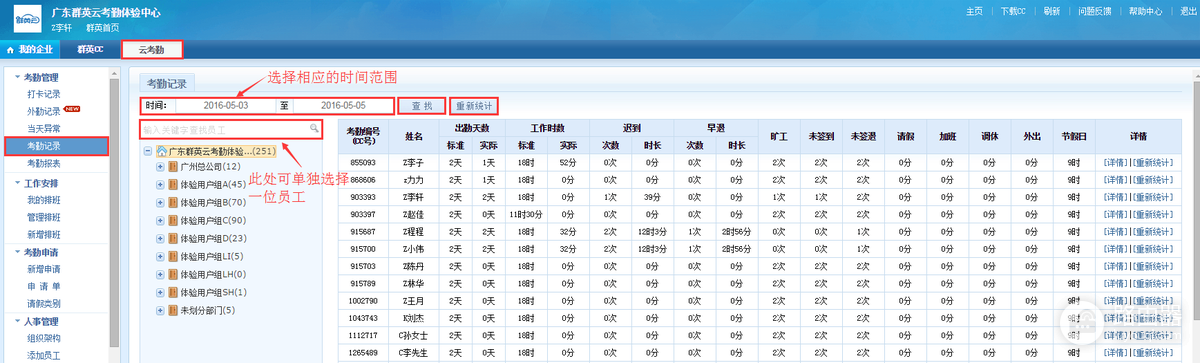
Task: Click the home icon beside 我的企业
Action: (x=11, y=49)
